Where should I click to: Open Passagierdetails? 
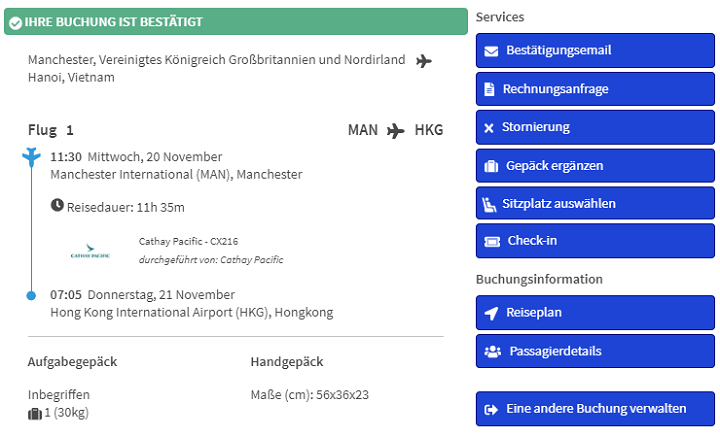tap(595, 351)
